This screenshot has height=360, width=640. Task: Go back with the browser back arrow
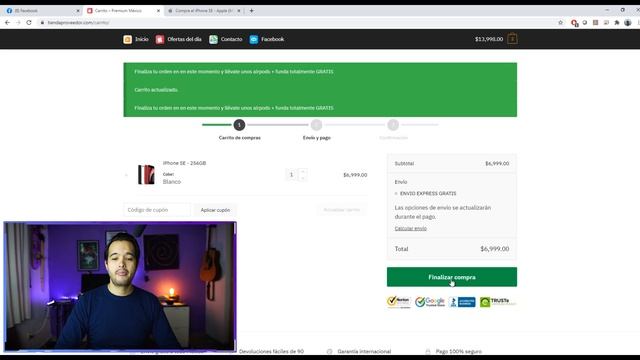click(7, 22)
